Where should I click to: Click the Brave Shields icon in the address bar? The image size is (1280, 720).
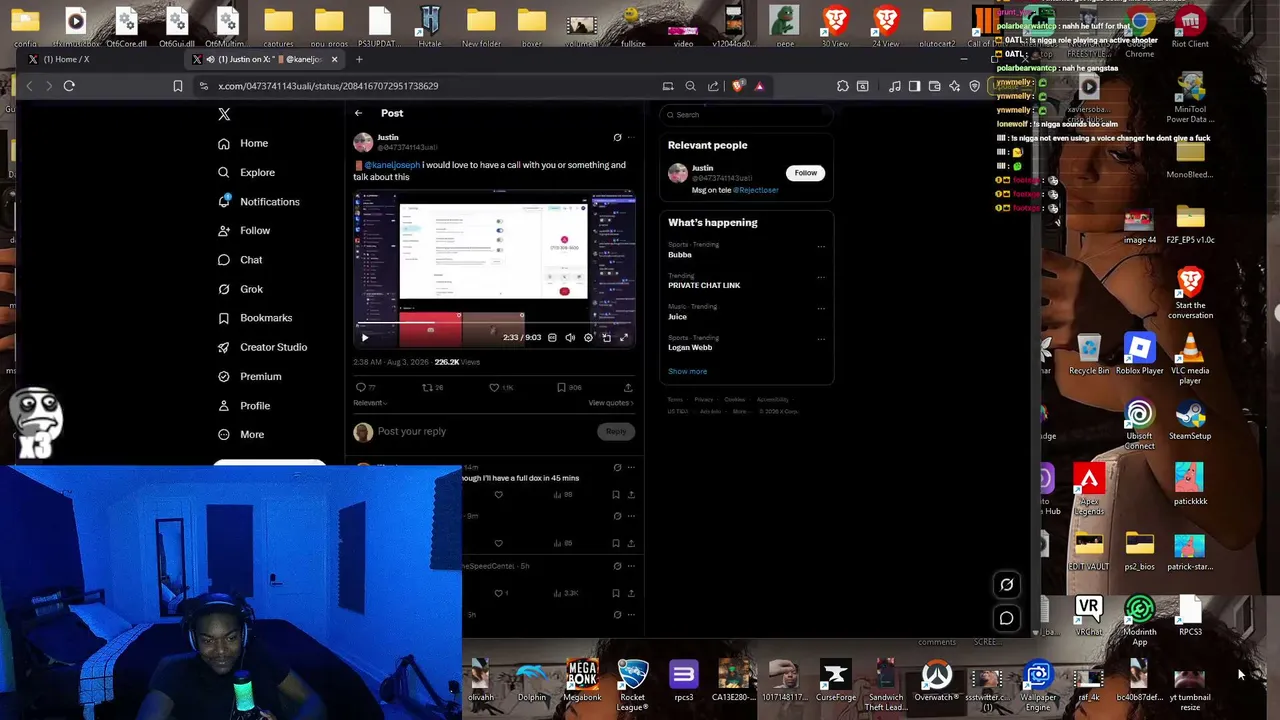pos(737,86)
